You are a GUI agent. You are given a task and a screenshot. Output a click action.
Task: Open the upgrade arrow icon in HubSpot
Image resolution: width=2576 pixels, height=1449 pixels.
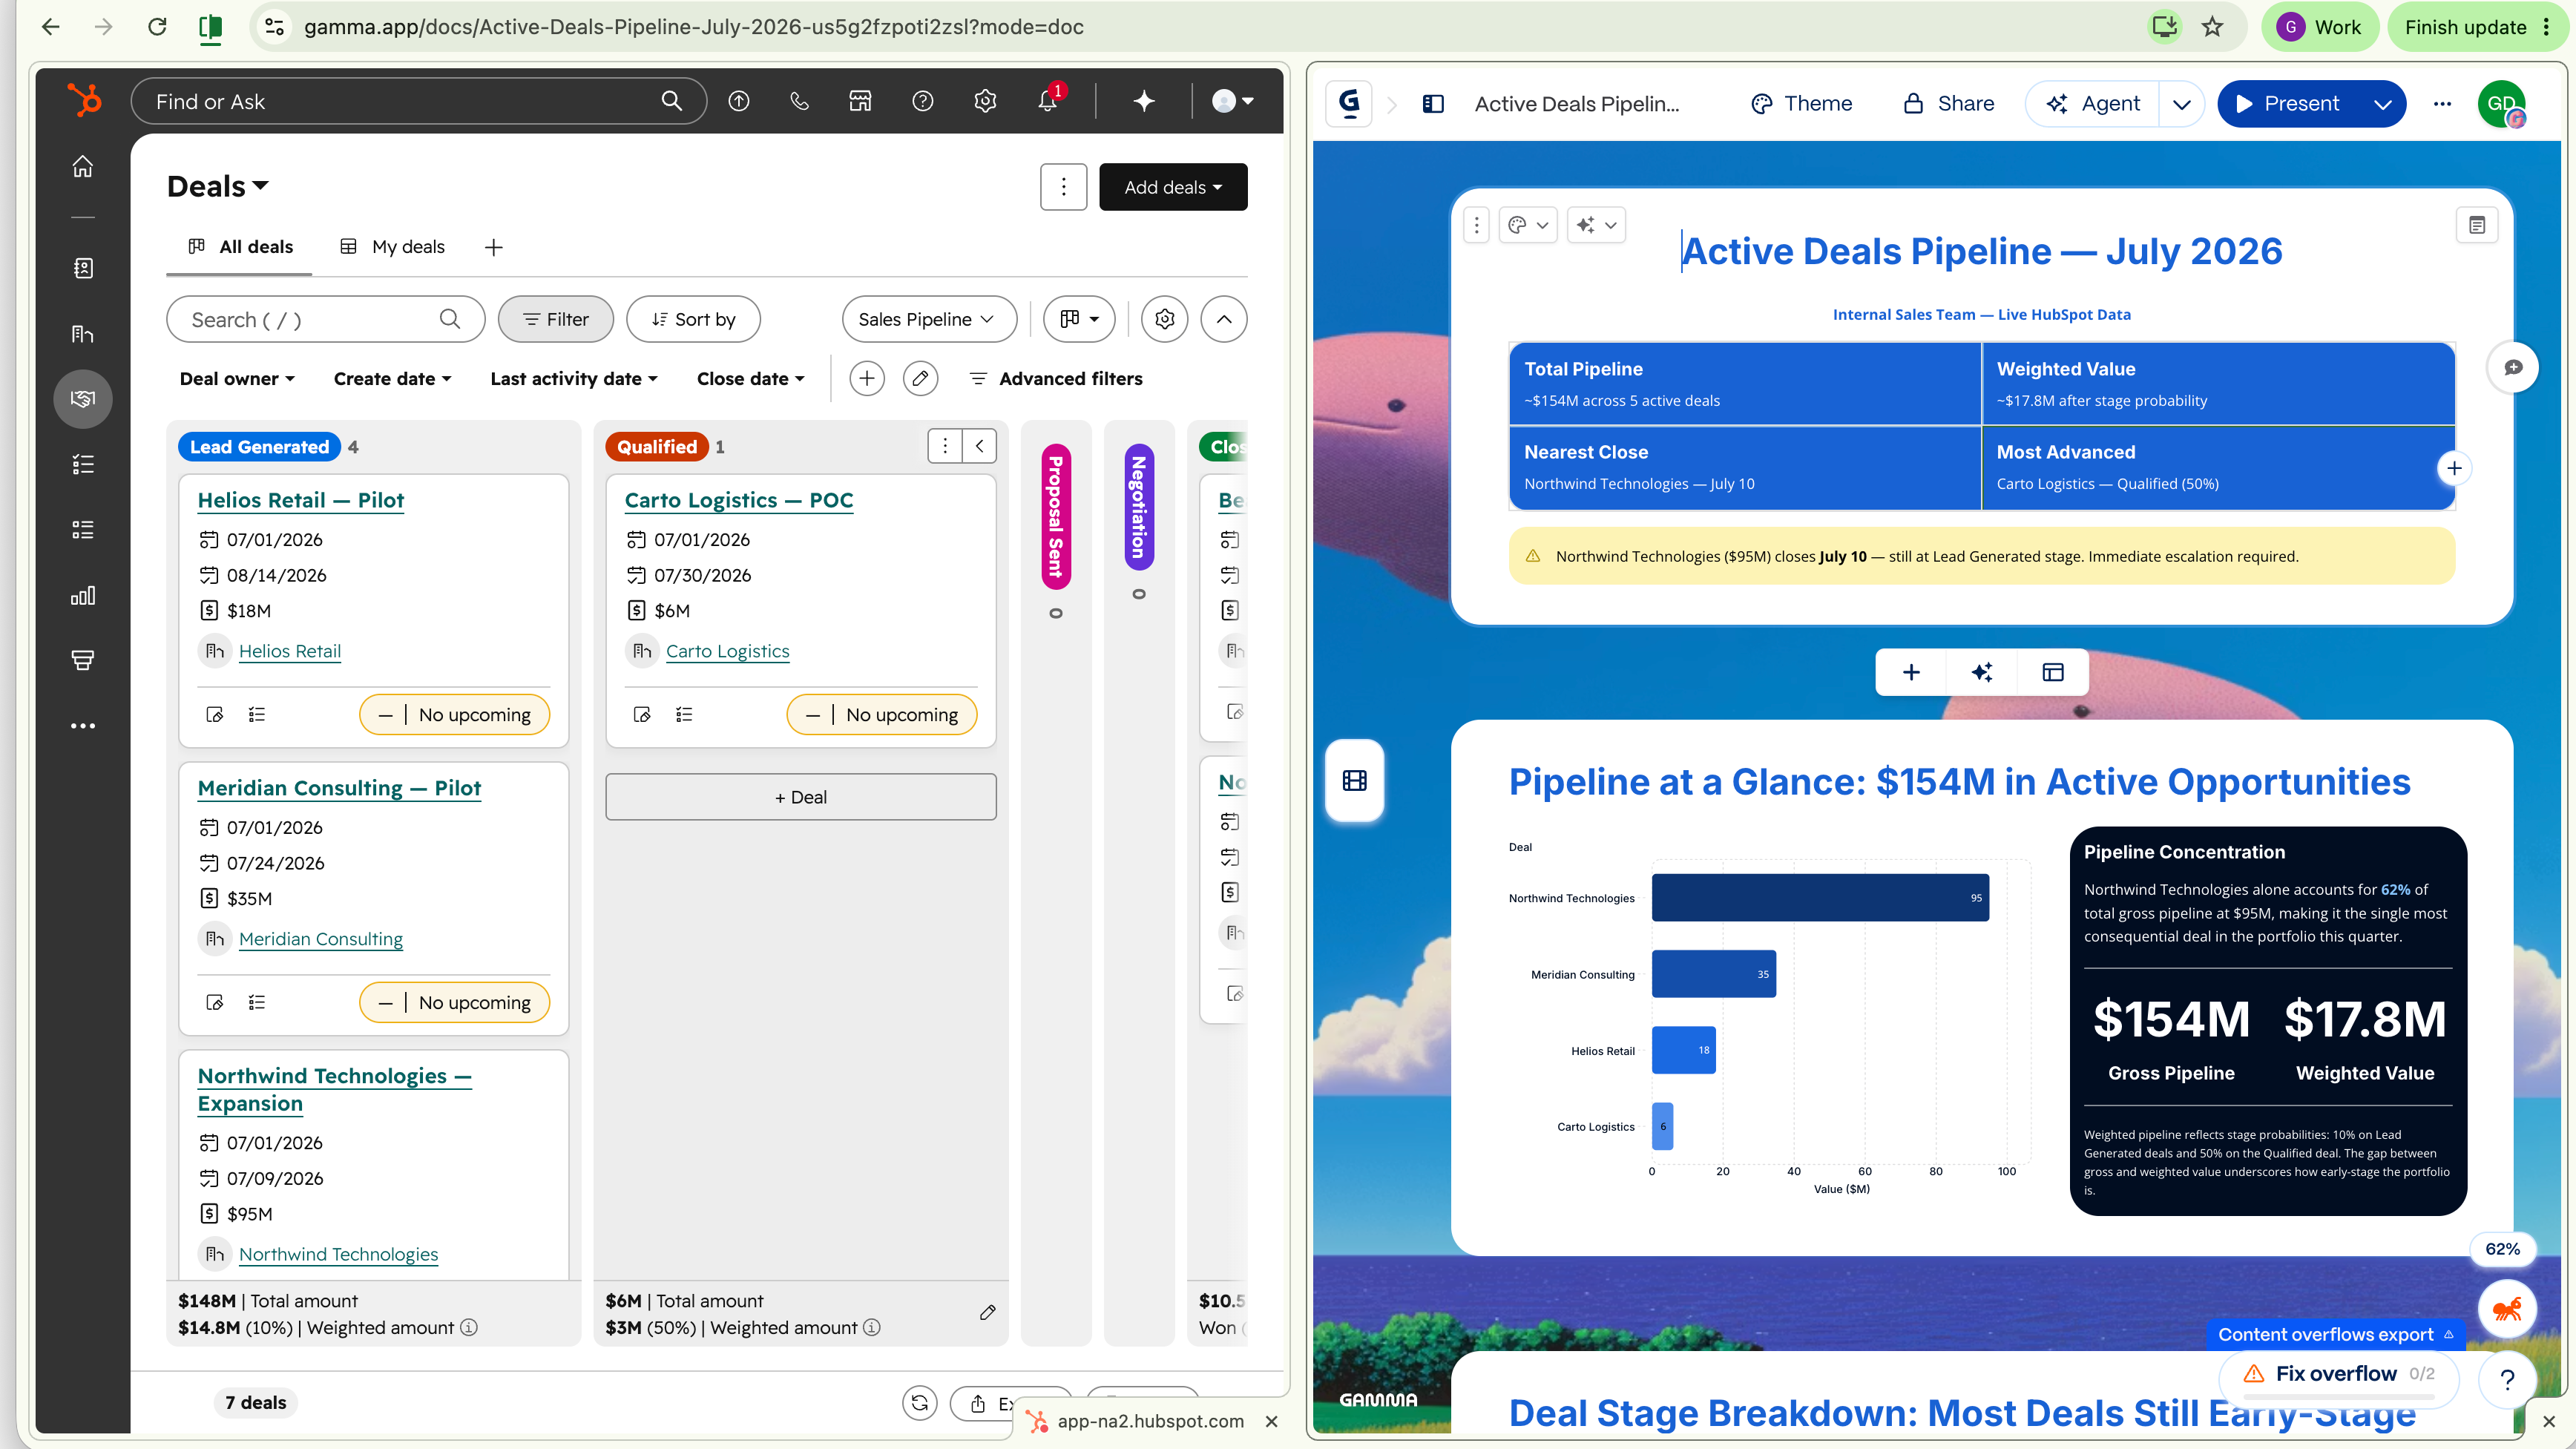point(739,101)
